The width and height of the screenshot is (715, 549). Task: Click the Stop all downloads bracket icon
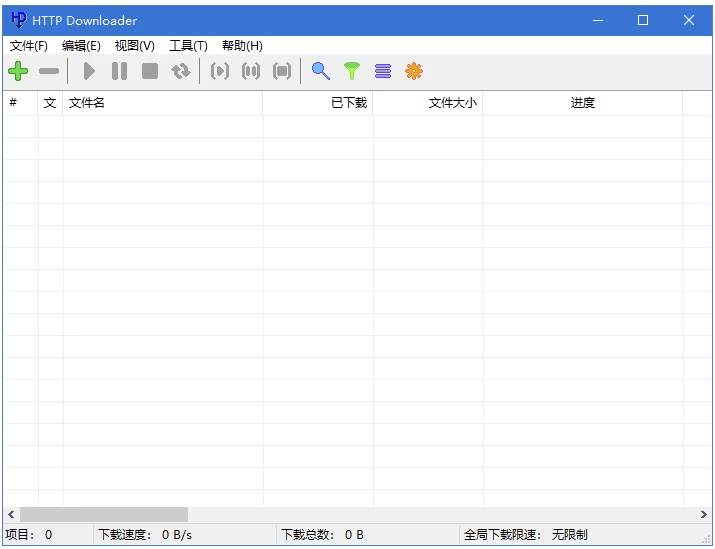click(x=282, y=71)
